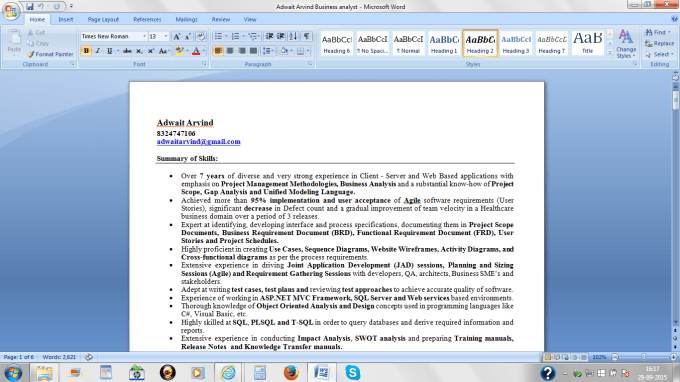
Task: Apply Normal style
Action: (x=408, y=43)
